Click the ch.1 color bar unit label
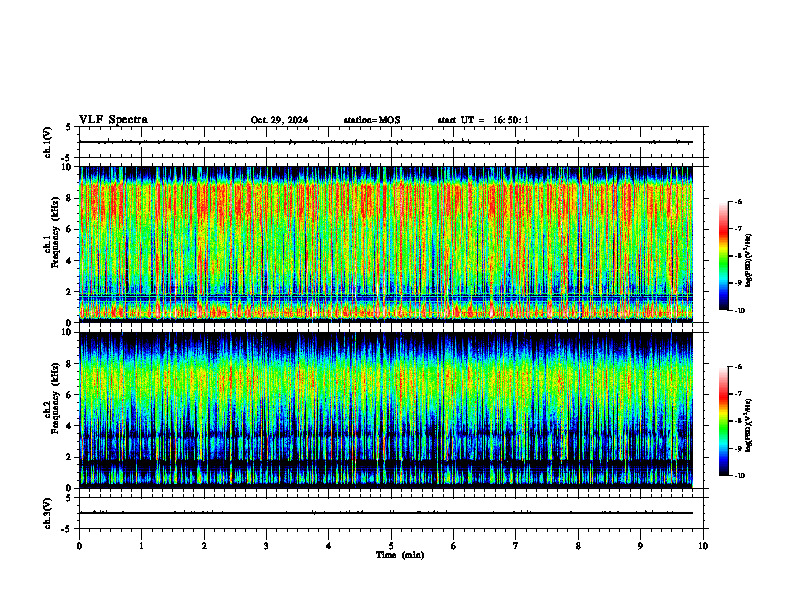 click(749, 260)
